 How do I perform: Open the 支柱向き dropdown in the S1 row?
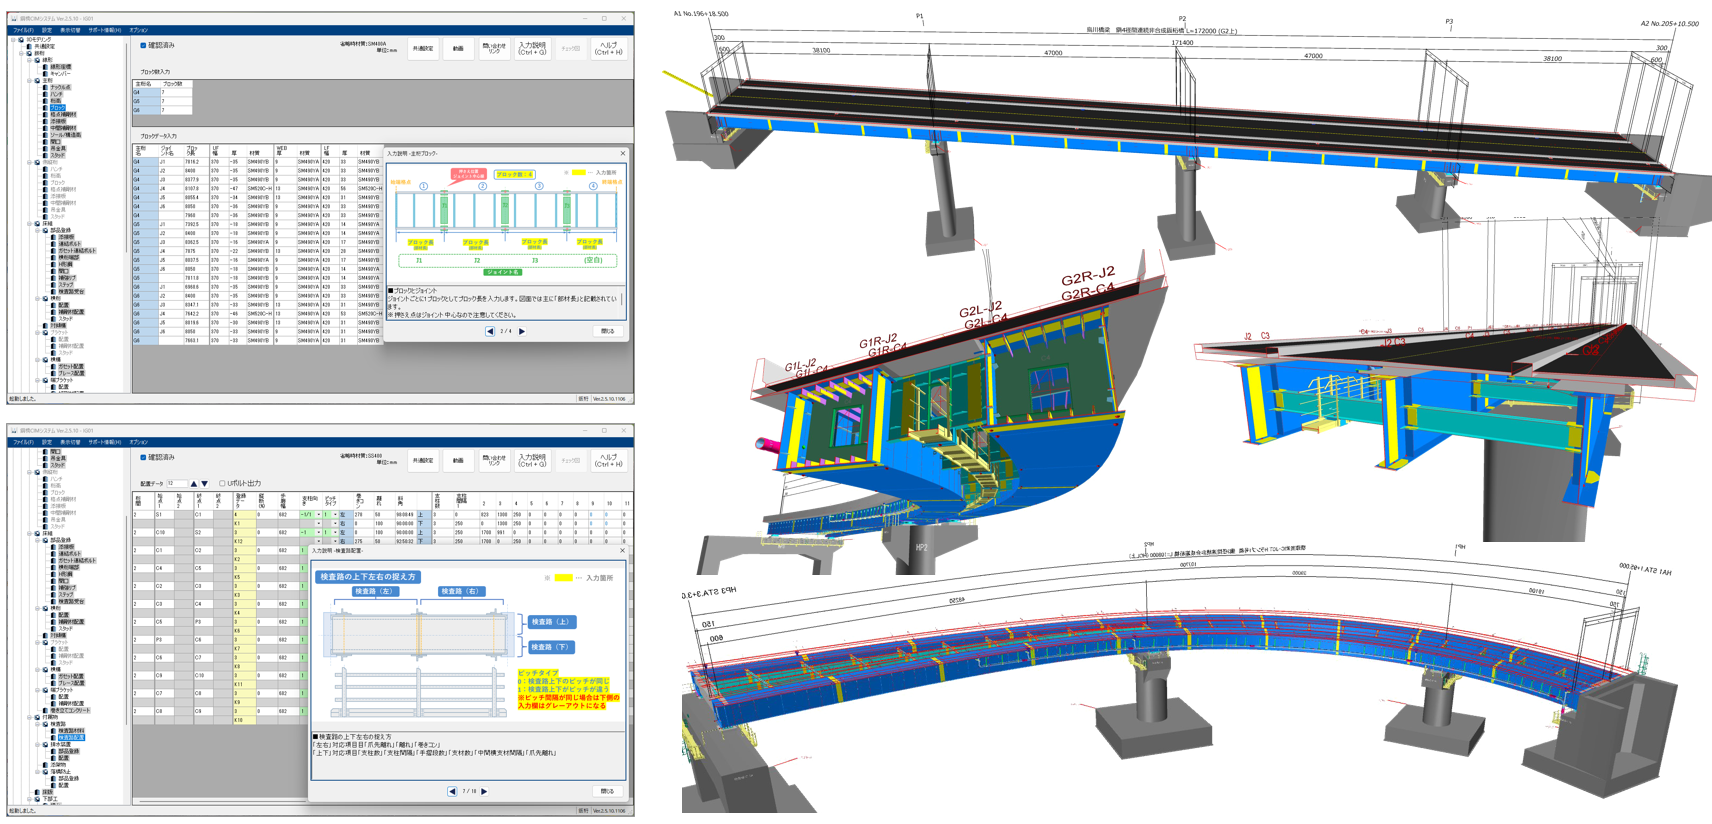[319, 515]
